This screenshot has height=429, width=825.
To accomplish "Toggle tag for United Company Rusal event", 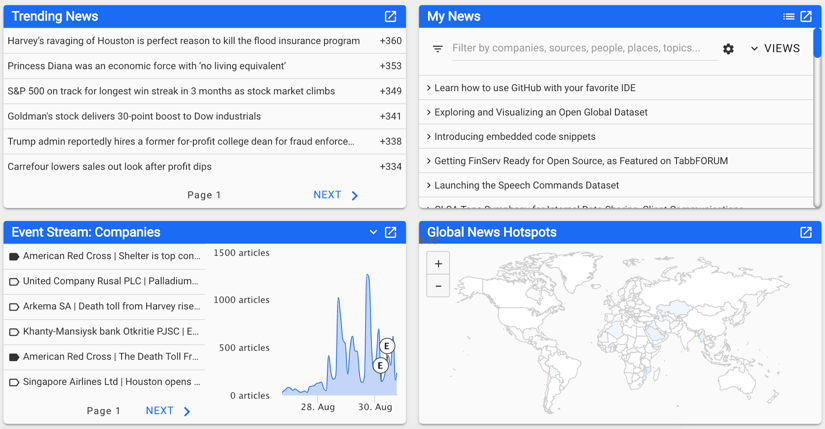I will (x=14, y=282).
